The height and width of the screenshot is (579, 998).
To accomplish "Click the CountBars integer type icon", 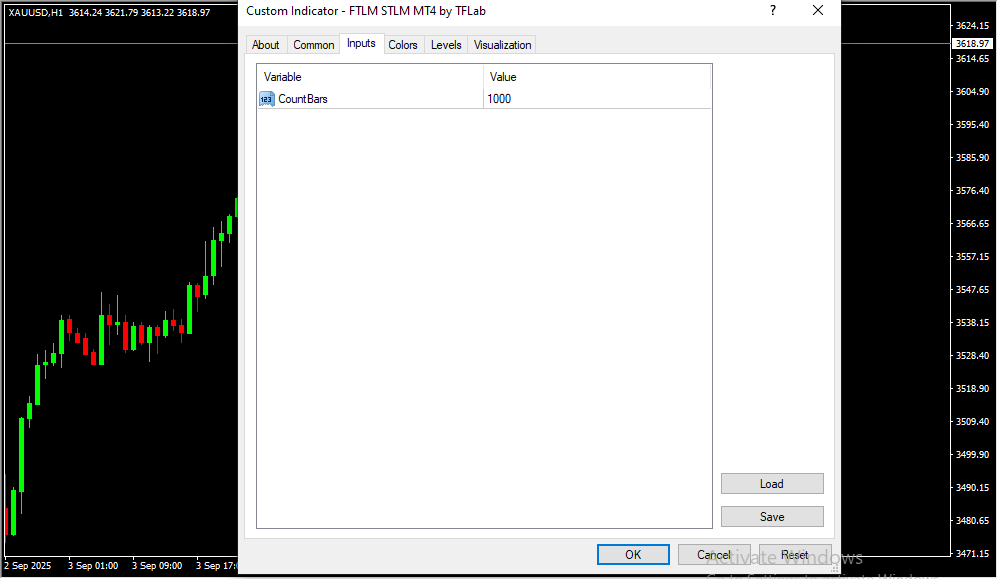I will 267,99.
